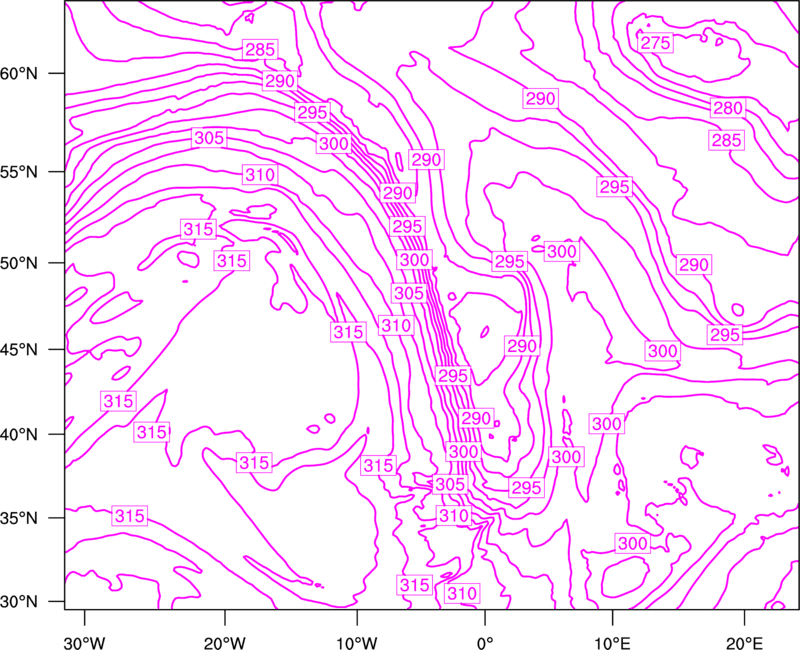Image resolution: width=800 pixels, height=650 pixels.
Task: Click the 305 label above the 310 near 55°N
Action: point(209,138)
